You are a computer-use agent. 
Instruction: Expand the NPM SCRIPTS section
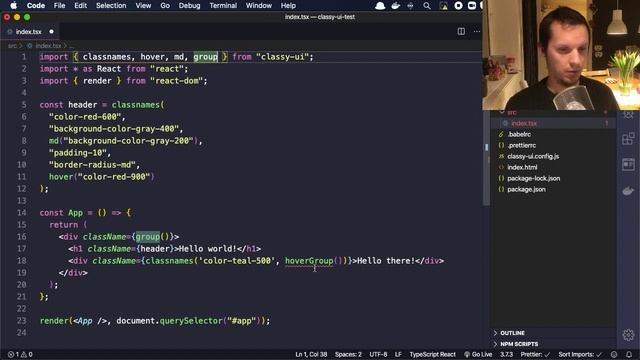(x=519, y=344)
